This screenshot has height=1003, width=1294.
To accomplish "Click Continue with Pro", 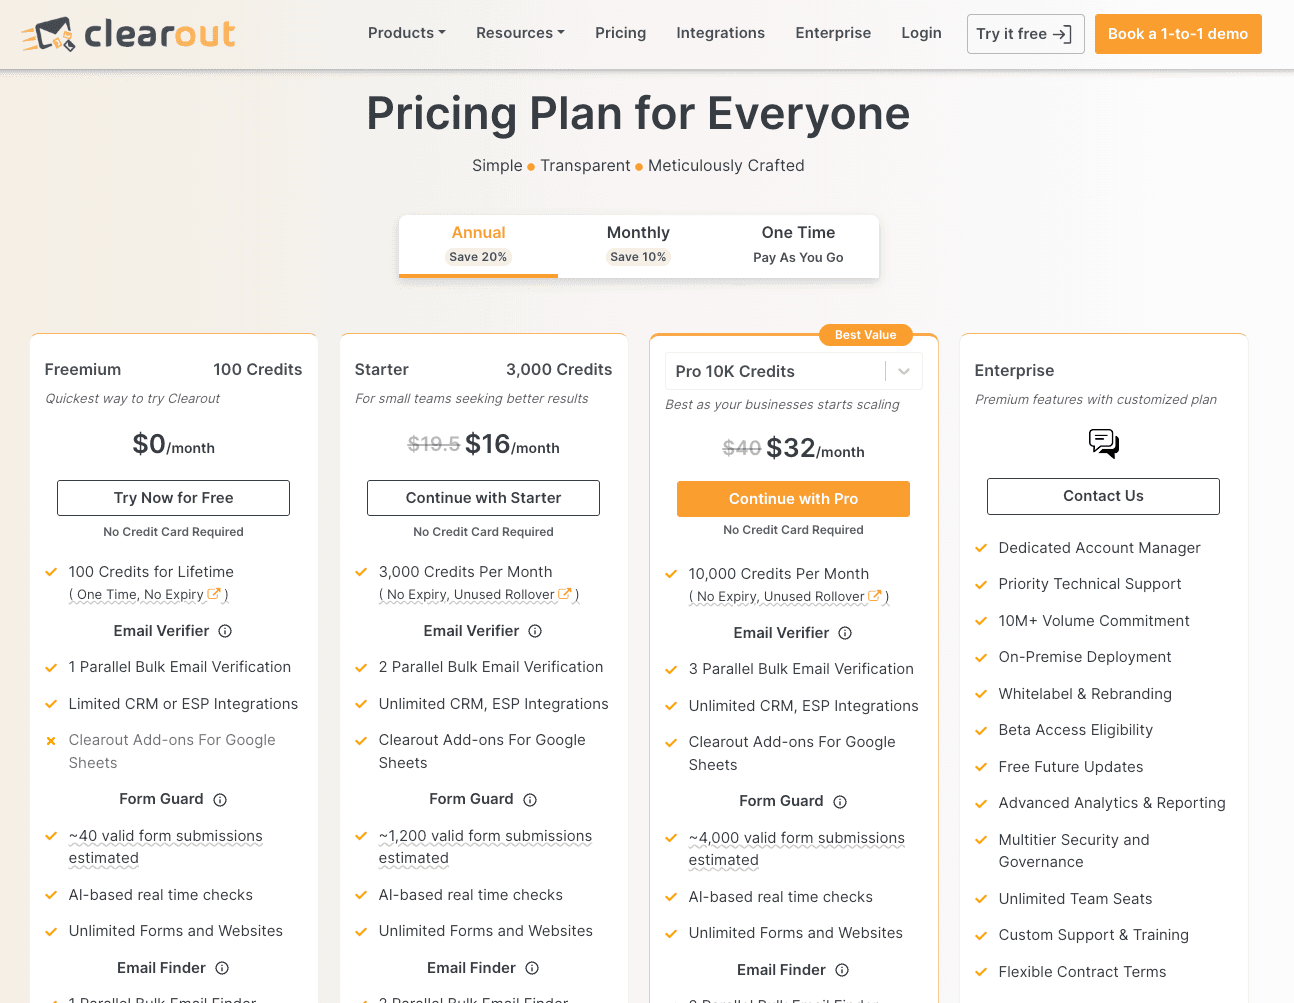I will click(x=793, y=498).
